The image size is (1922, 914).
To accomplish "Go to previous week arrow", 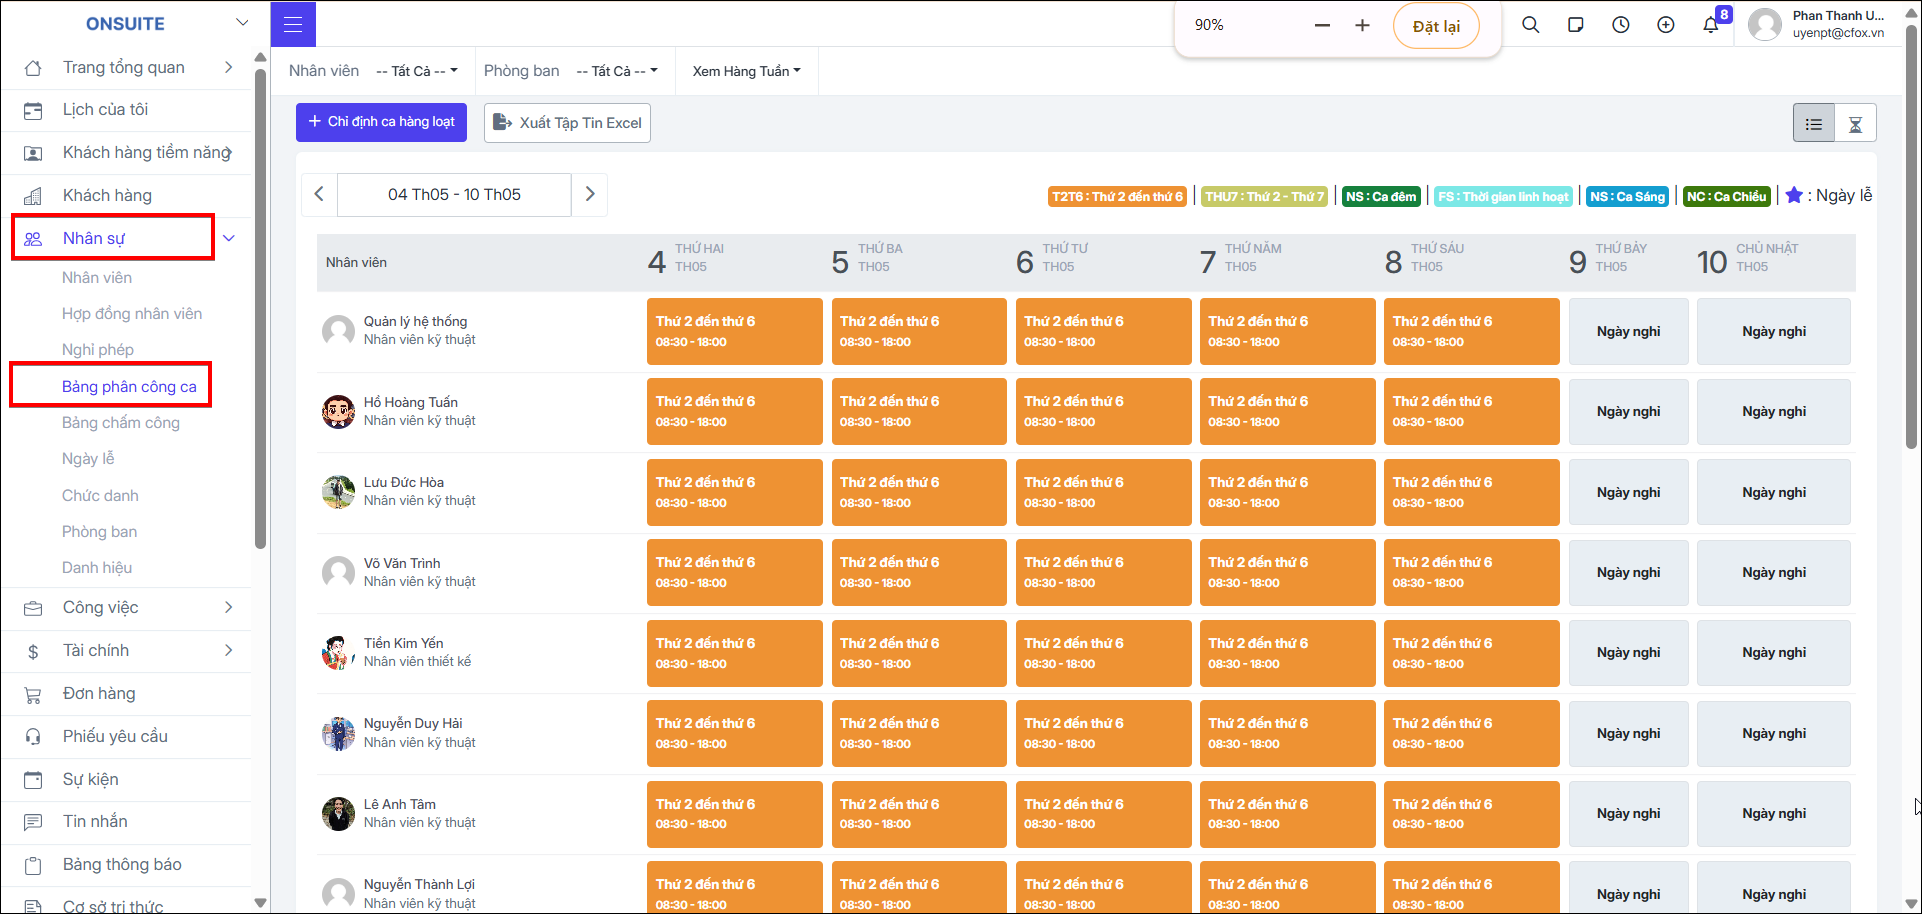I will (x=319, y=194).
